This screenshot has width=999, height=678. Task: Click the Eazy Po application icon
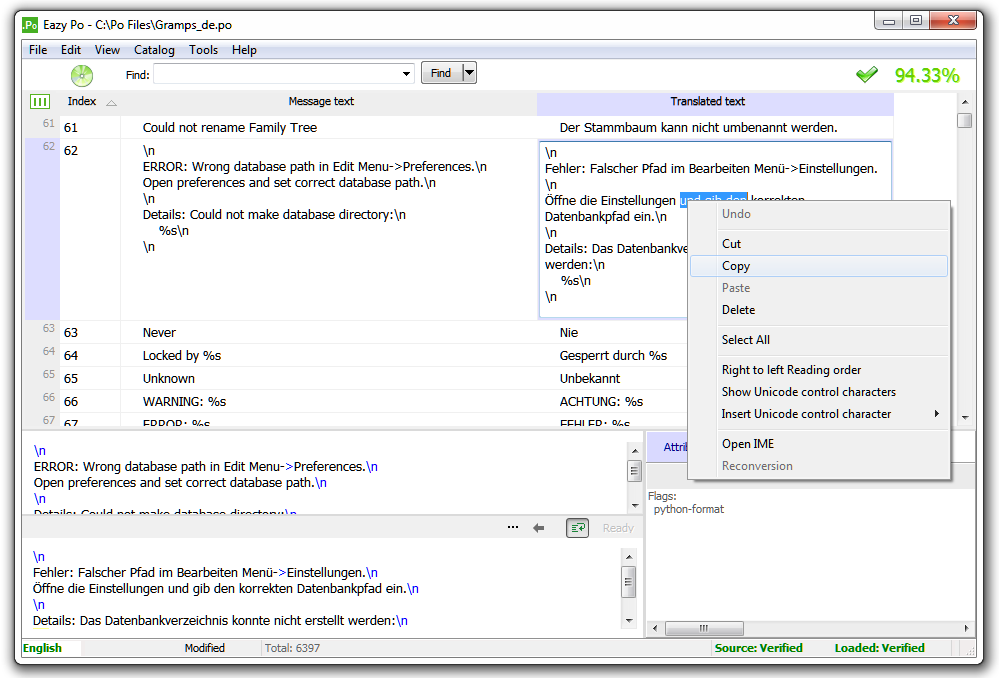click(30, 25)
